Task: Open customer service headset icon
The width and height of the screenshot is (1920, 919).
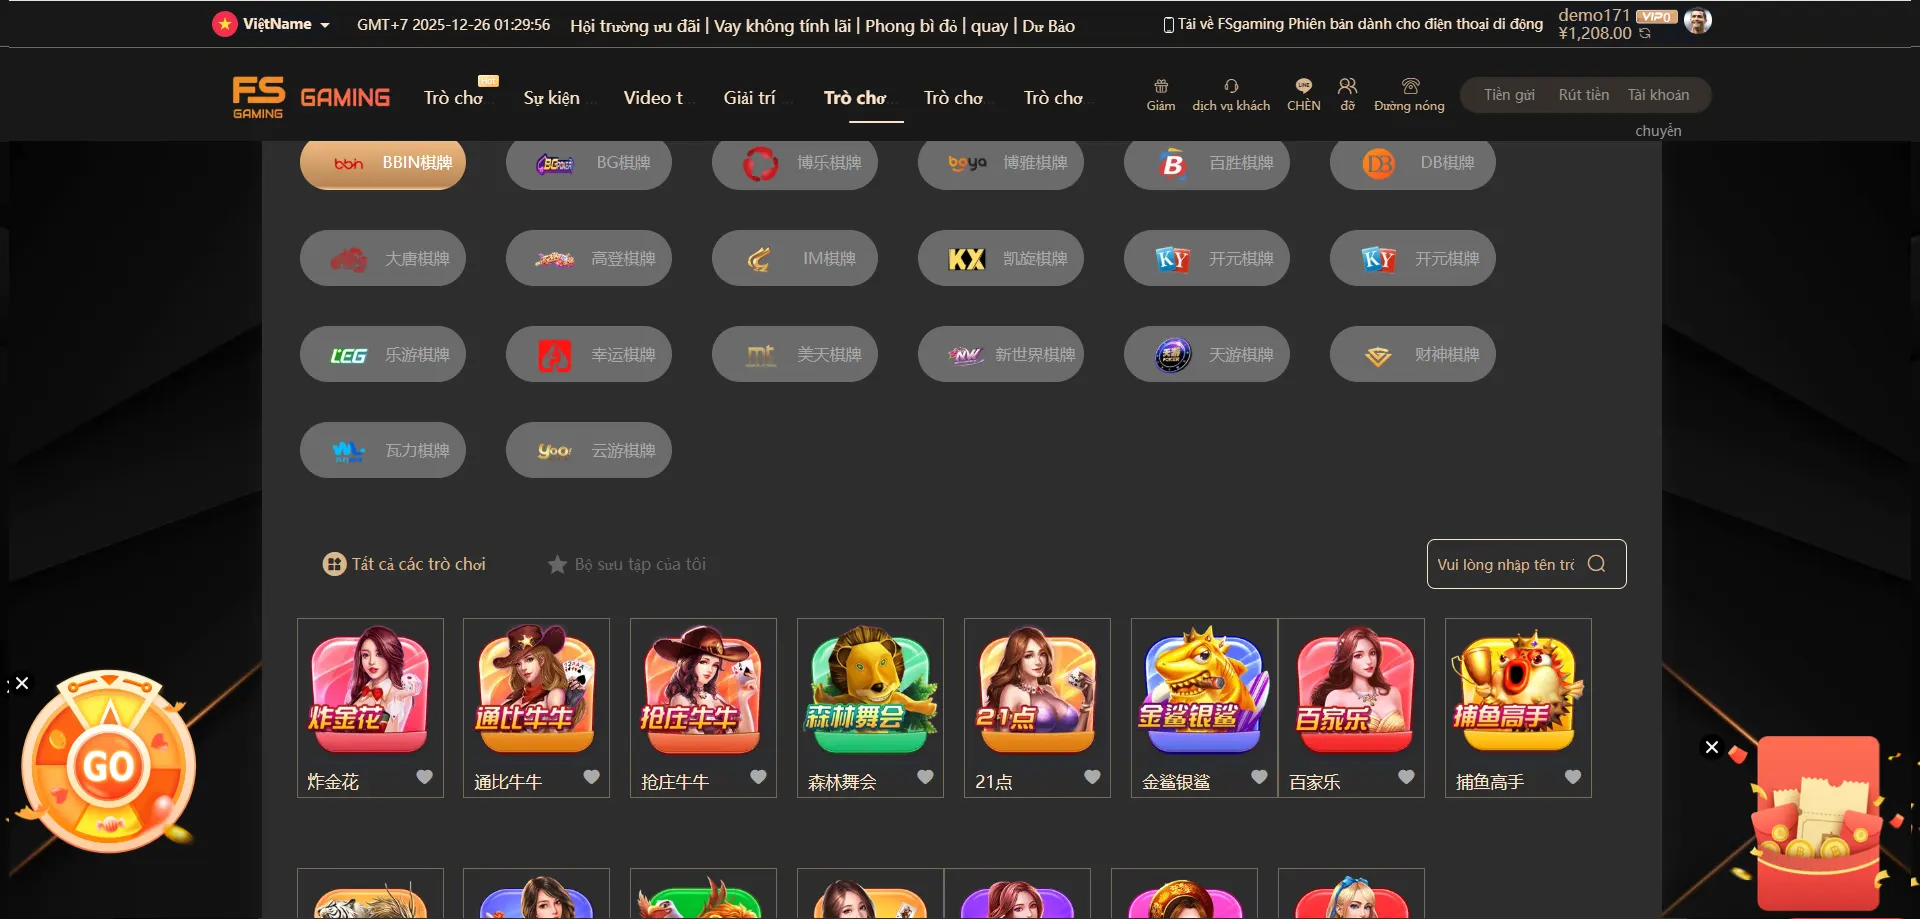Action: coord(1231,86)
